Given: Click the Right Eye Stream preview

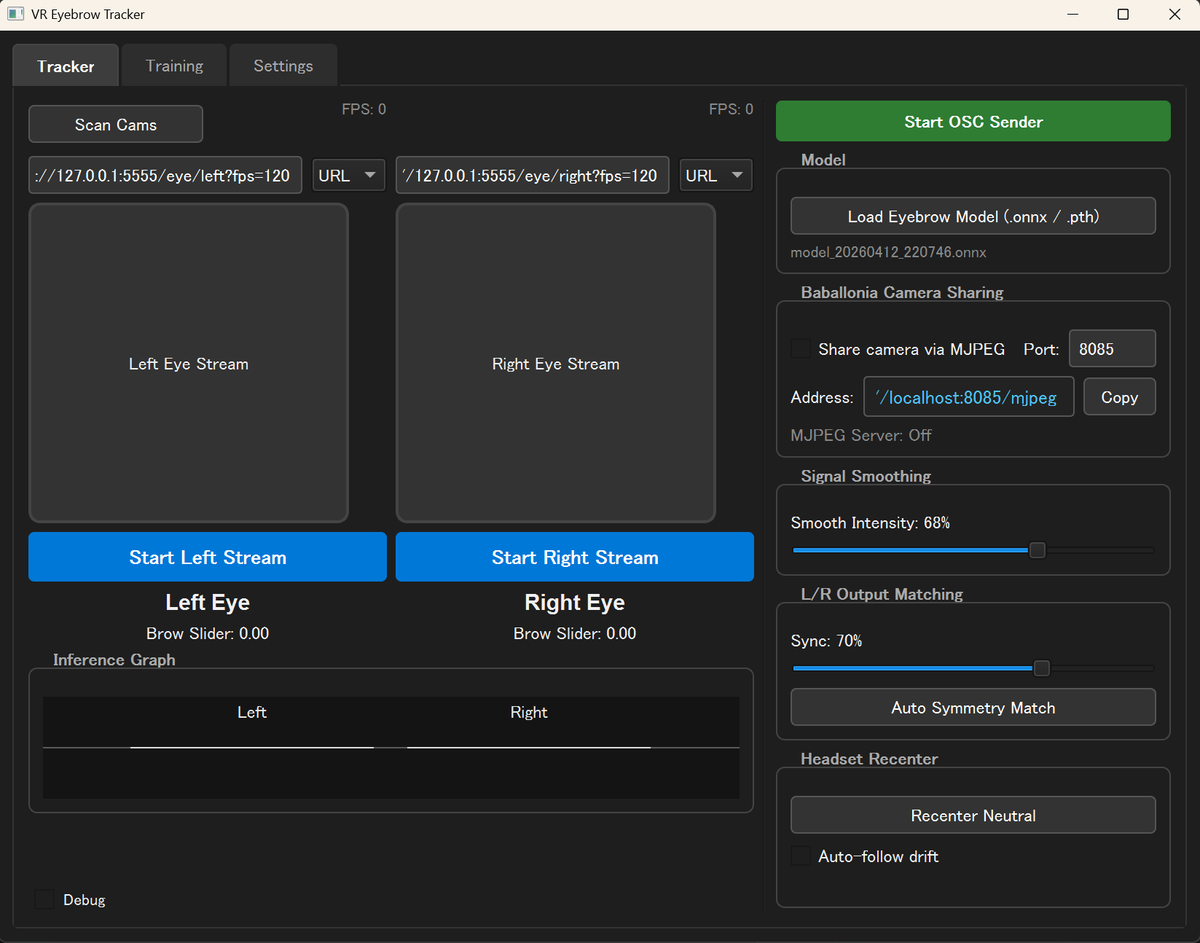Looking at the screenshot, I should click(556, 363).
